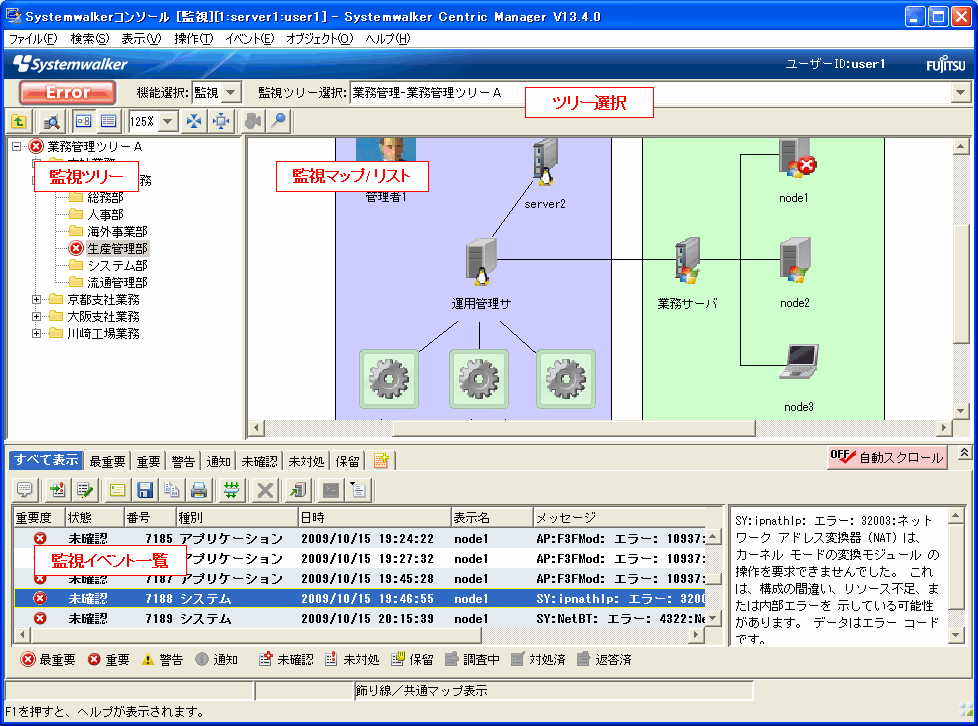Switch to the 未確認 event tab
The image size is (978, 726).
(x=259, y=461)
